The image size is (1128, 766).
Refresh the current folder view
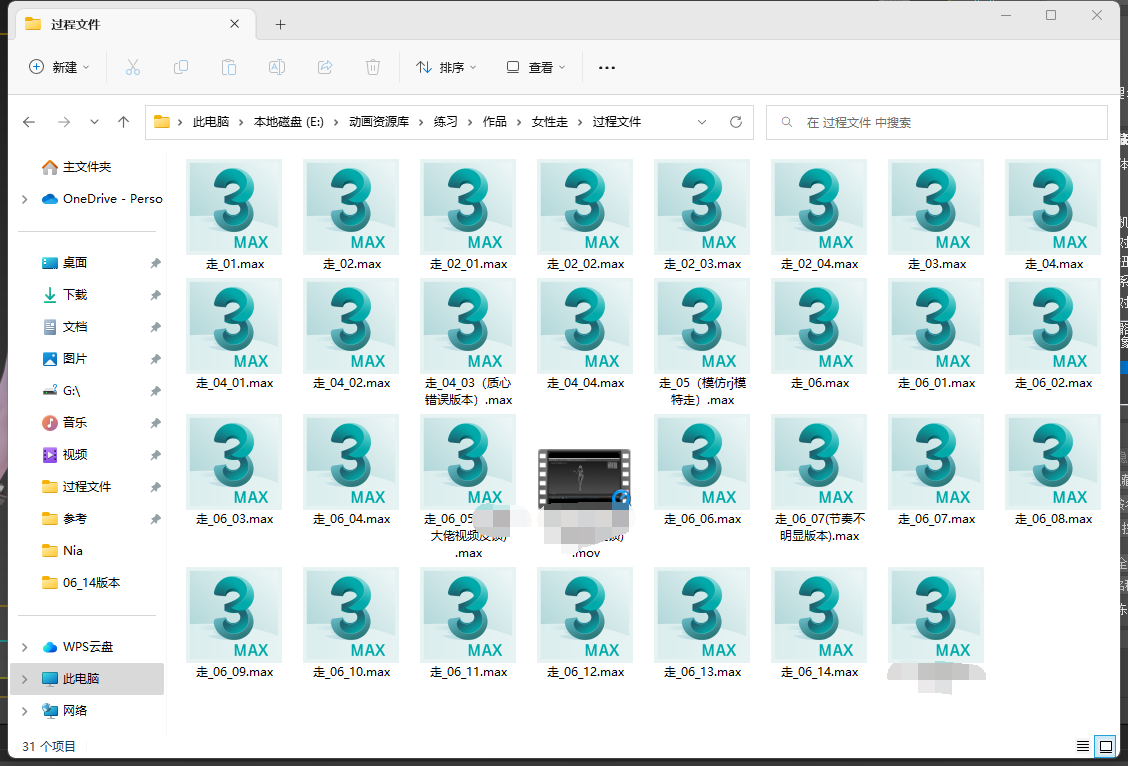(735, 122)
